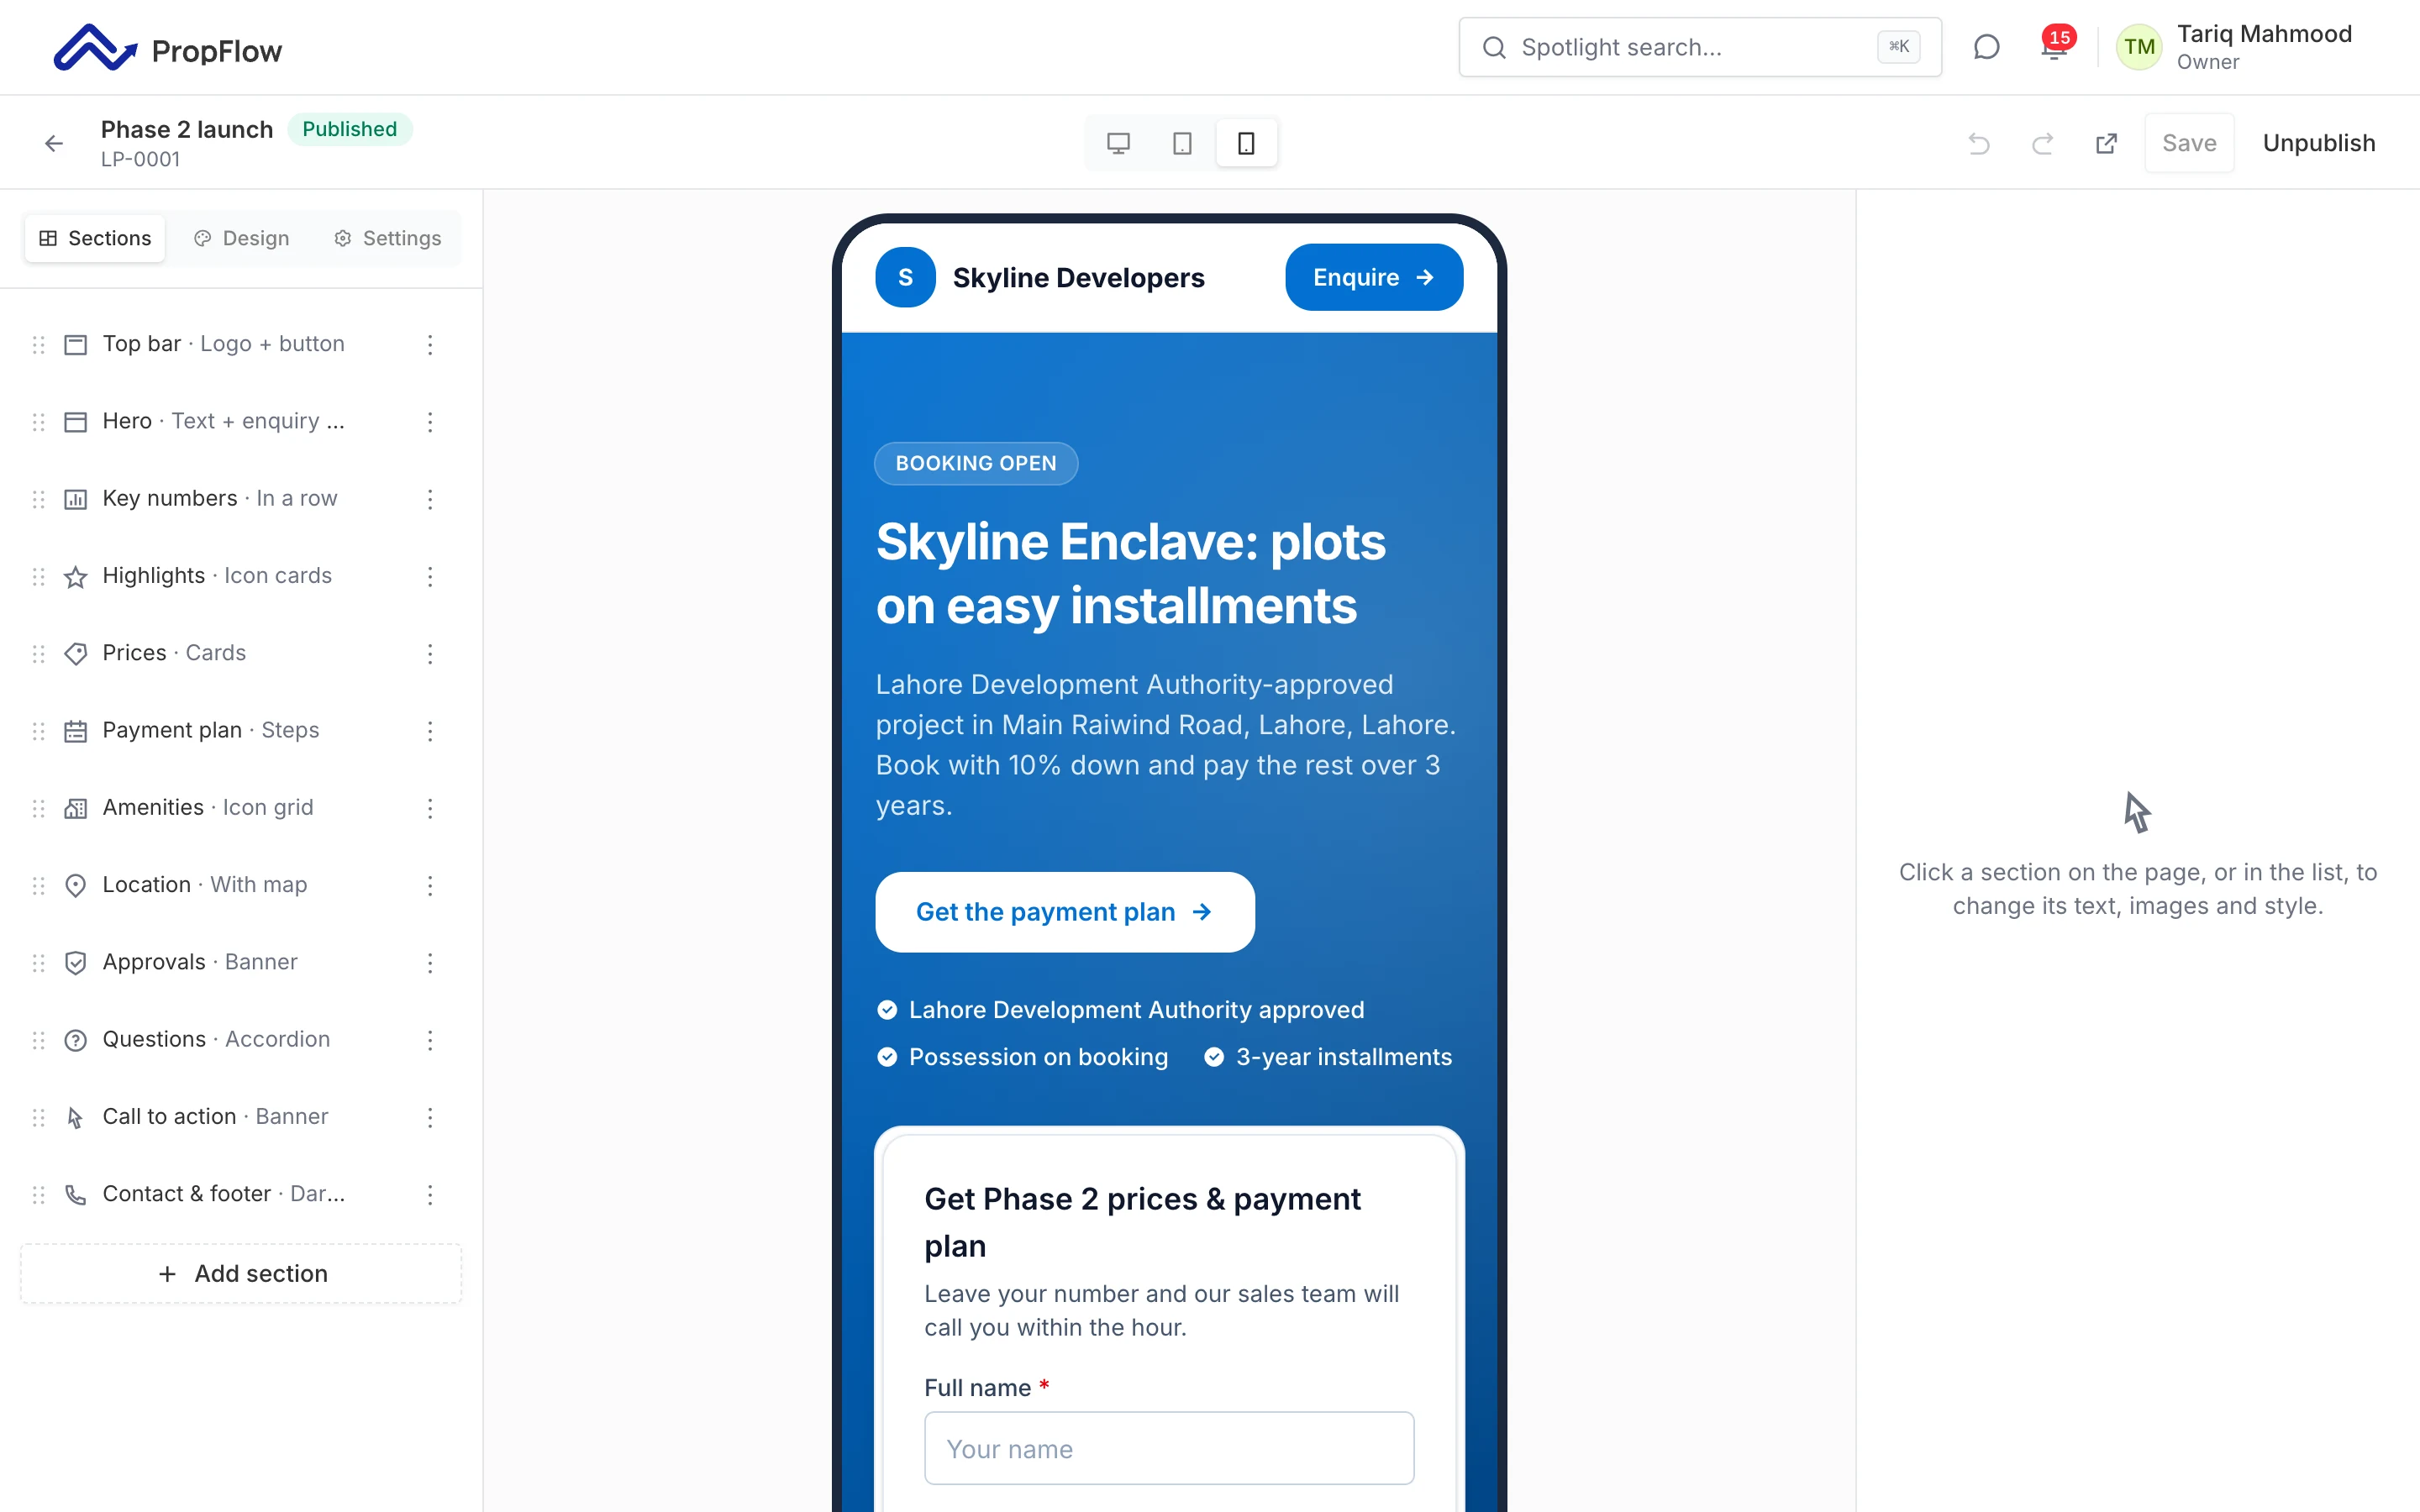
Task: Open more options for Top bar section
Action: click(x=430, y=344)
